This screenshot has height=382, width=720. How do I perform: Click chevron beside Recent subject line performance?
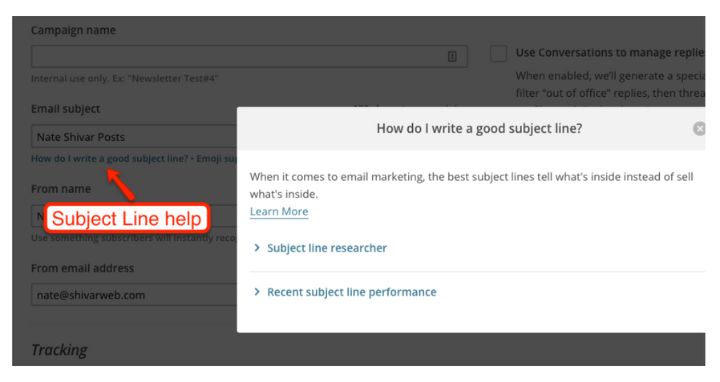[257, 292]
